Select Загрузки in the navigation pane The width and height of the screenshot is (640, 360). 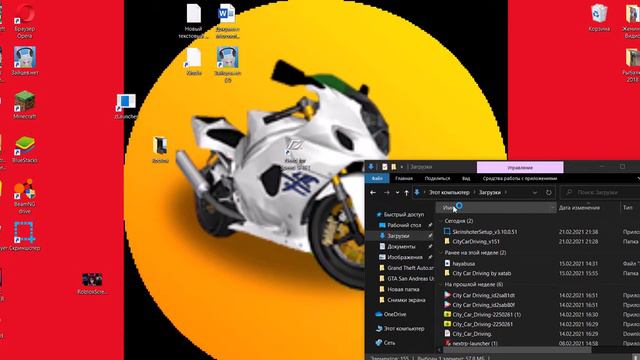click(x=398, y=236)
